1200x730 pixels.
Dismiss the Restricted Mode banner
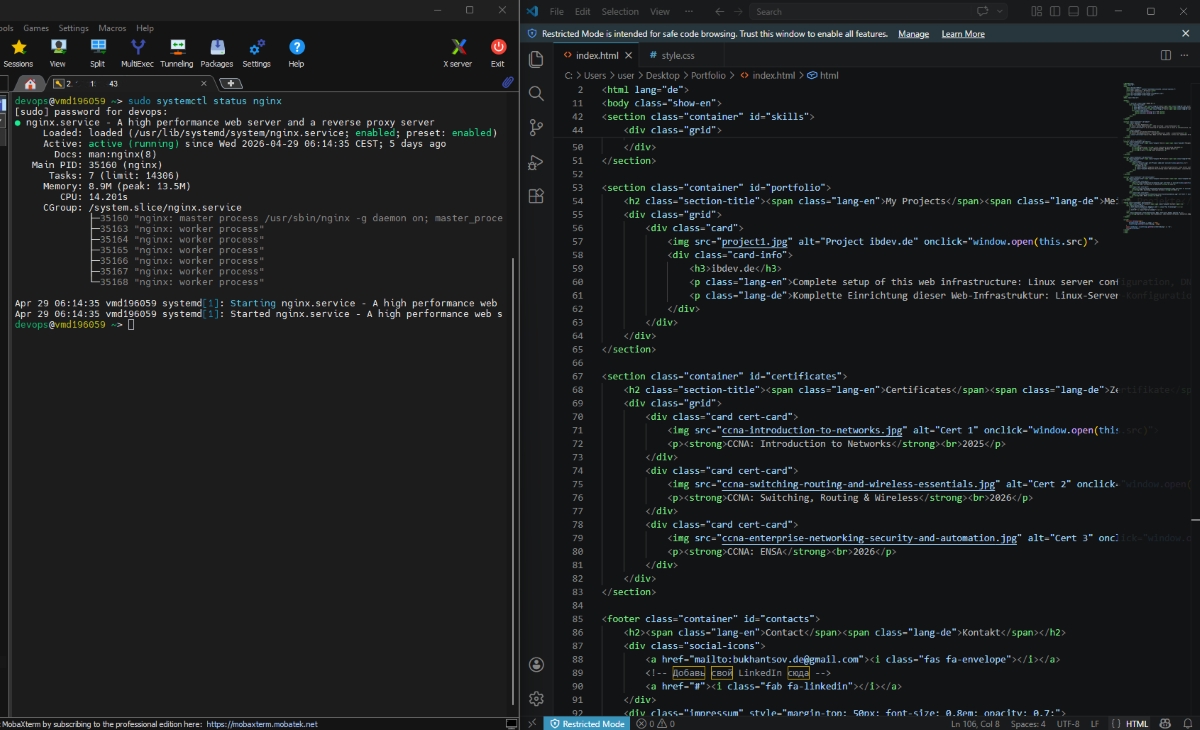click(1186, 33)
